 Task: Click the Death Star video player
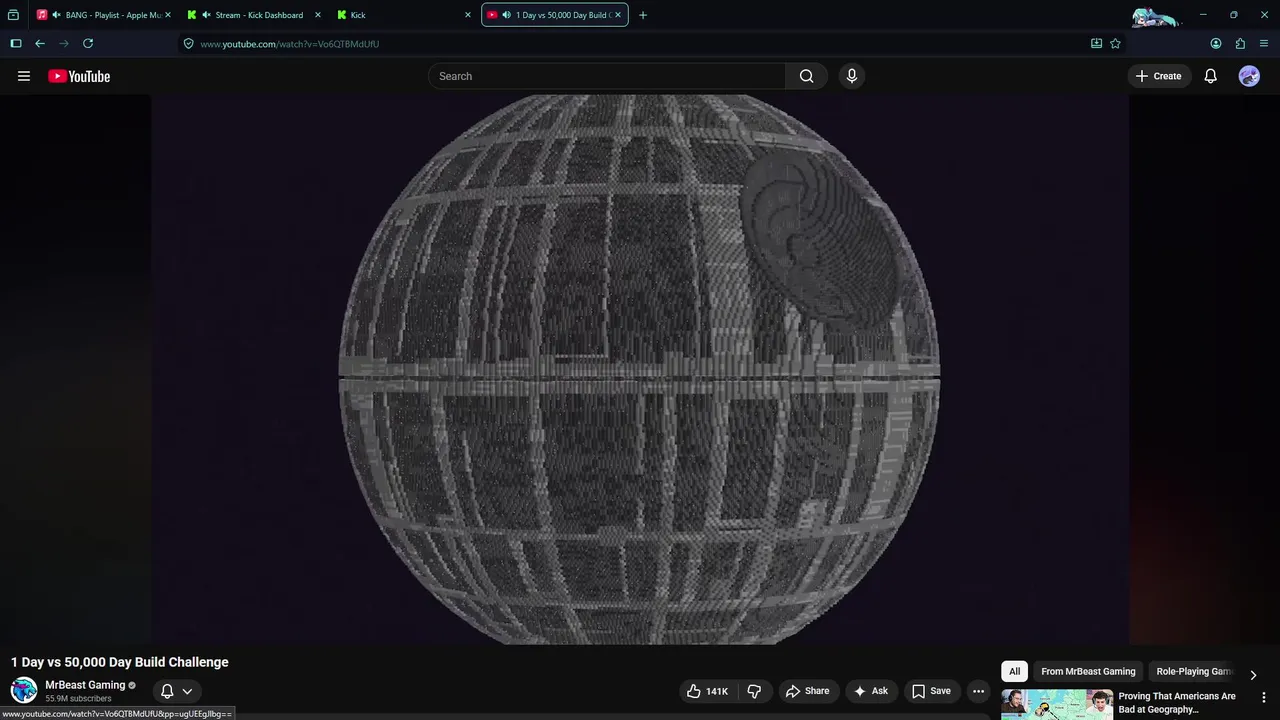click(x=640, y=370)
